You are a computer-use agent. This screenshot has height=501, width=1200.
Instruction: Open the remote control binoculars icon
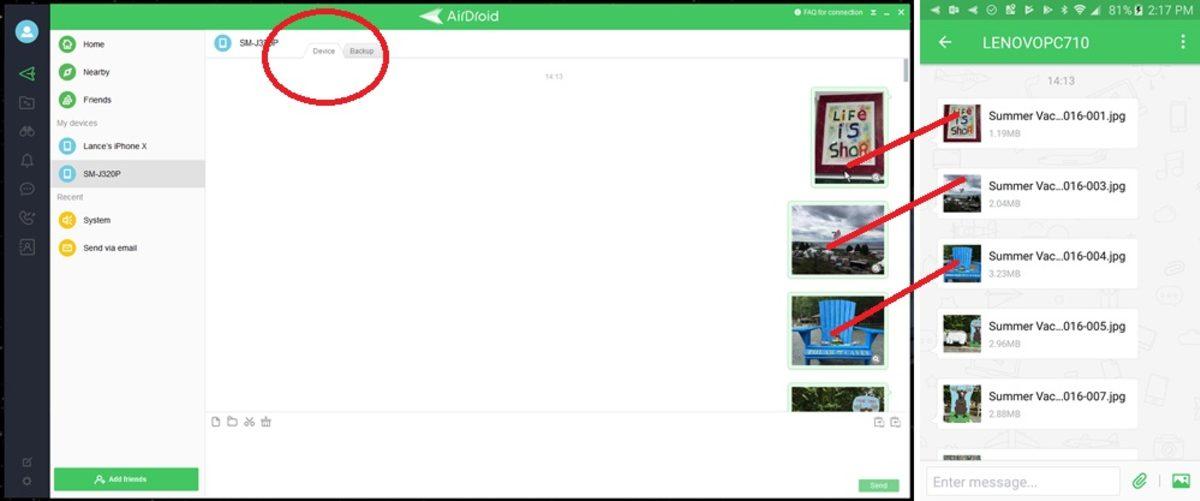coord(27,131)
